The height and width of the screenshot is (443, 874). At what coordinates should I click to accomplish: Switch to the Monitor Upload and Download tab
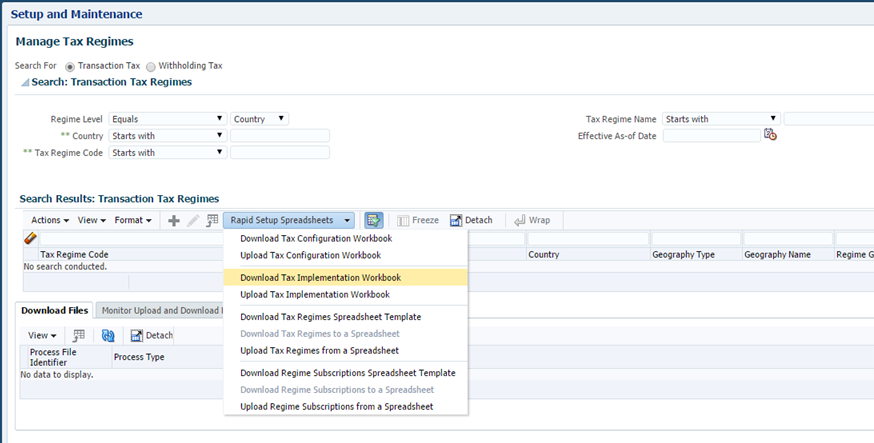(160, 310)
